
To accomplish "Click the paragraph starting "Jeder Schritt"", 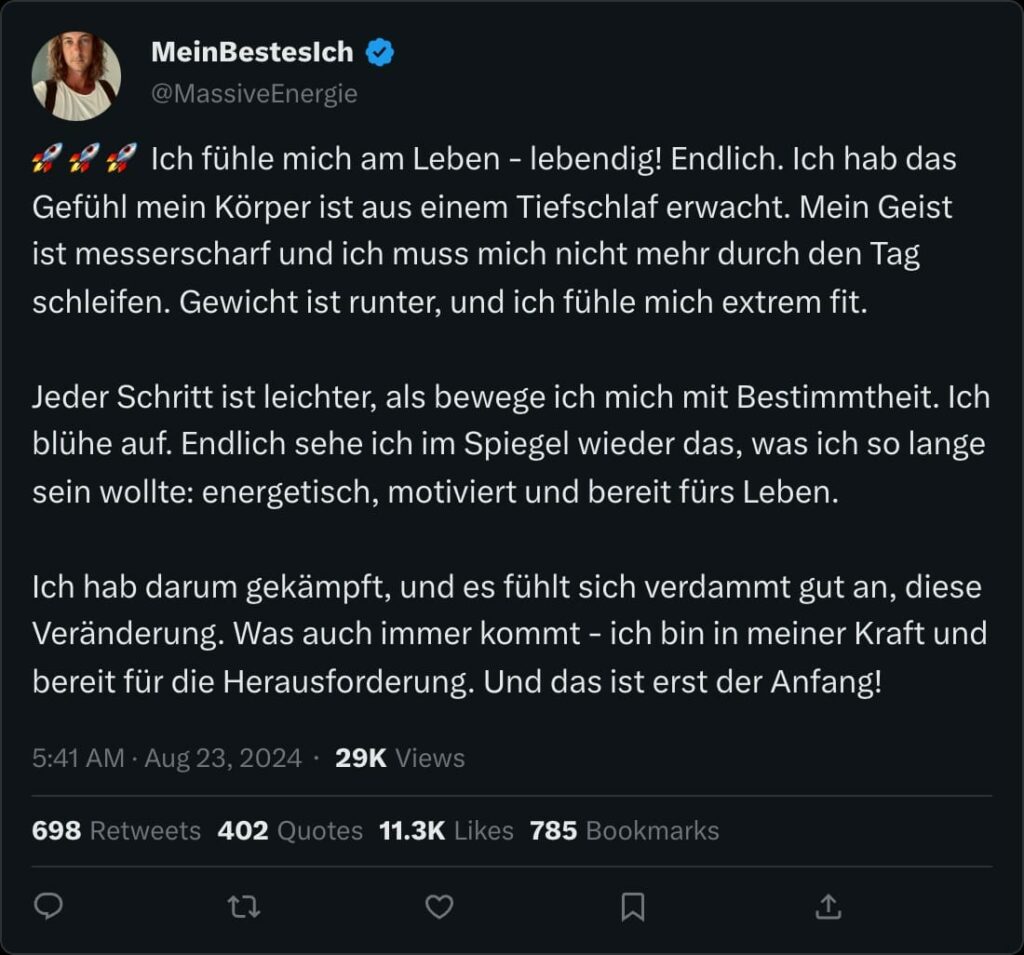I will (x=510, y=445).
